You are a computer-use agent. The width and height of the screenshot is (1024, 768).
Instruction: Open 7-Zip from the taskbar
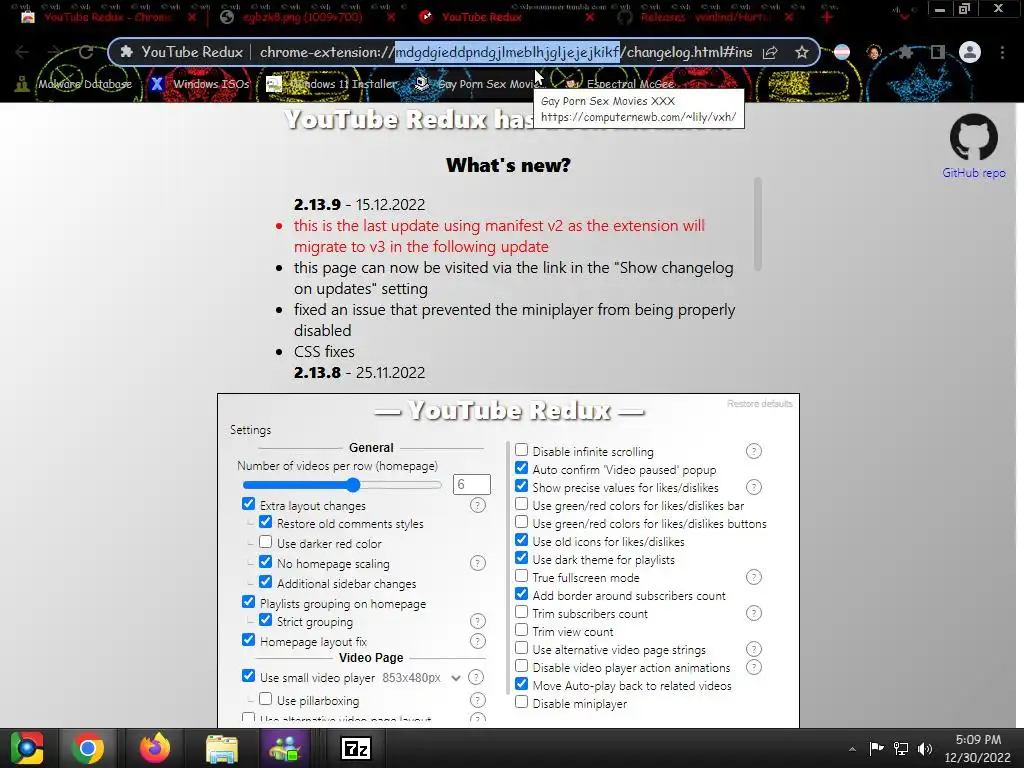[357, 748]
